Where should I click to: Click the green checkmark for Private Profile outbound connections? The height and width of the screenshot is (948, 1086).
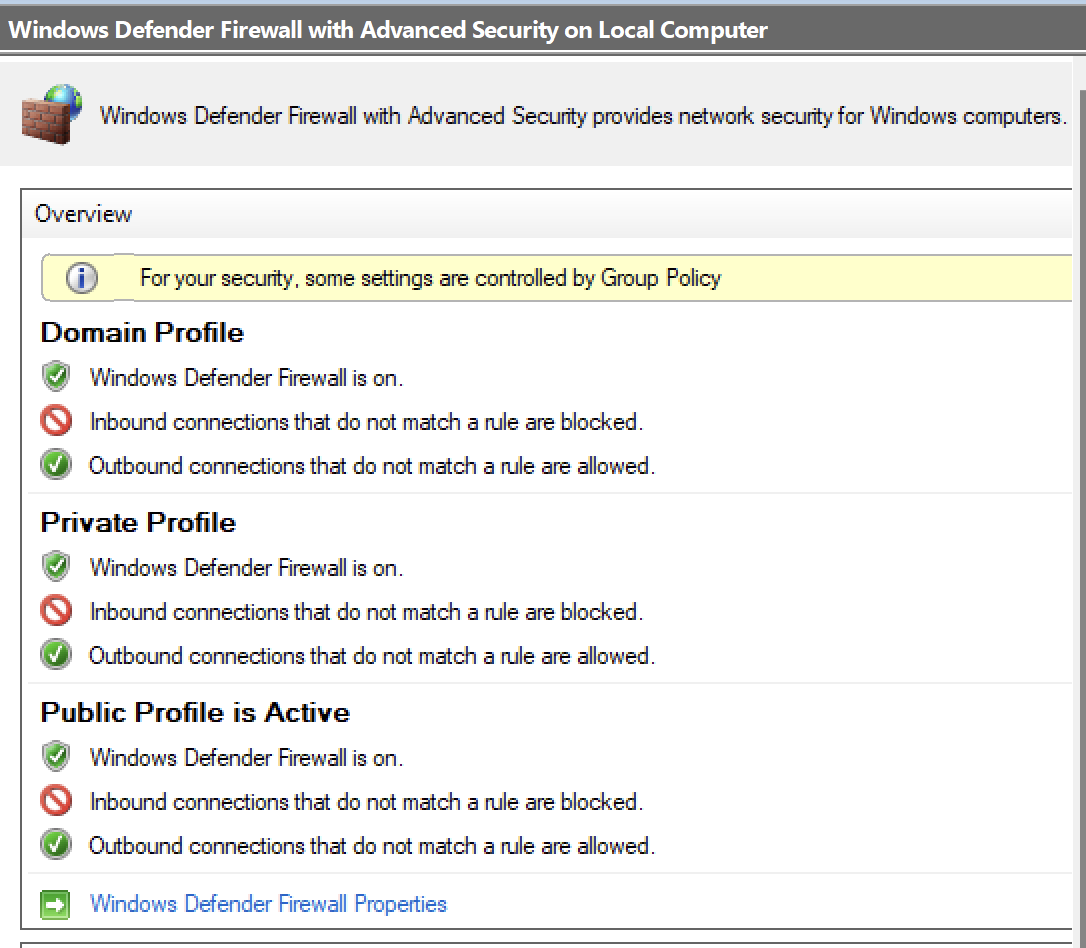[55, 656]
